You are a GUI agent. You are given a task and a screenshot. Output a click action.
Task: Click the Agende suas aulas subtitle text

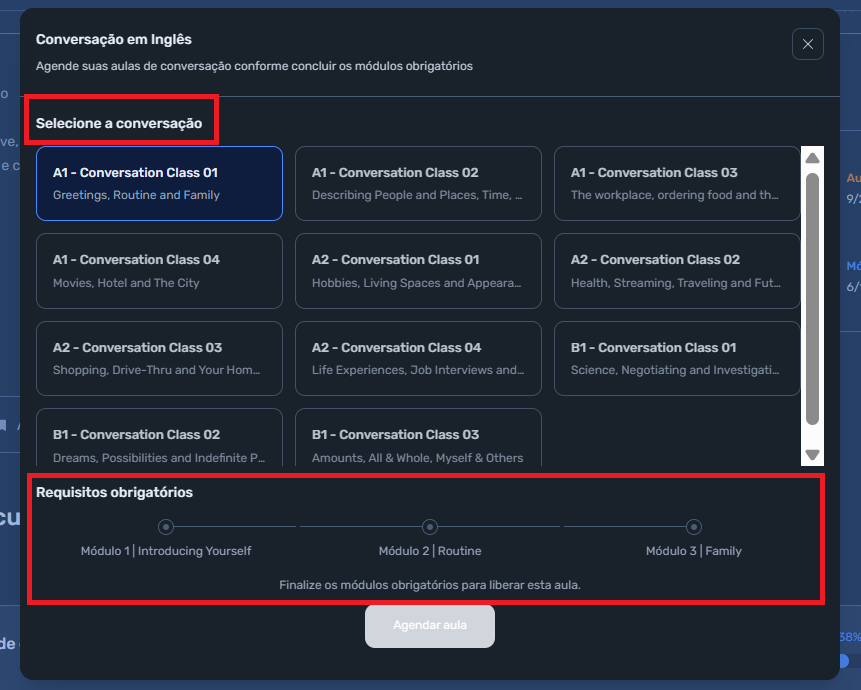pos(254,66)
